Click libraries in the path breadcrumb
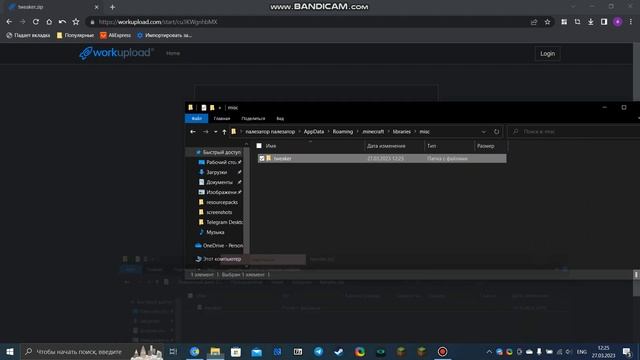This screenshot has width=640, height=360. 402,132
